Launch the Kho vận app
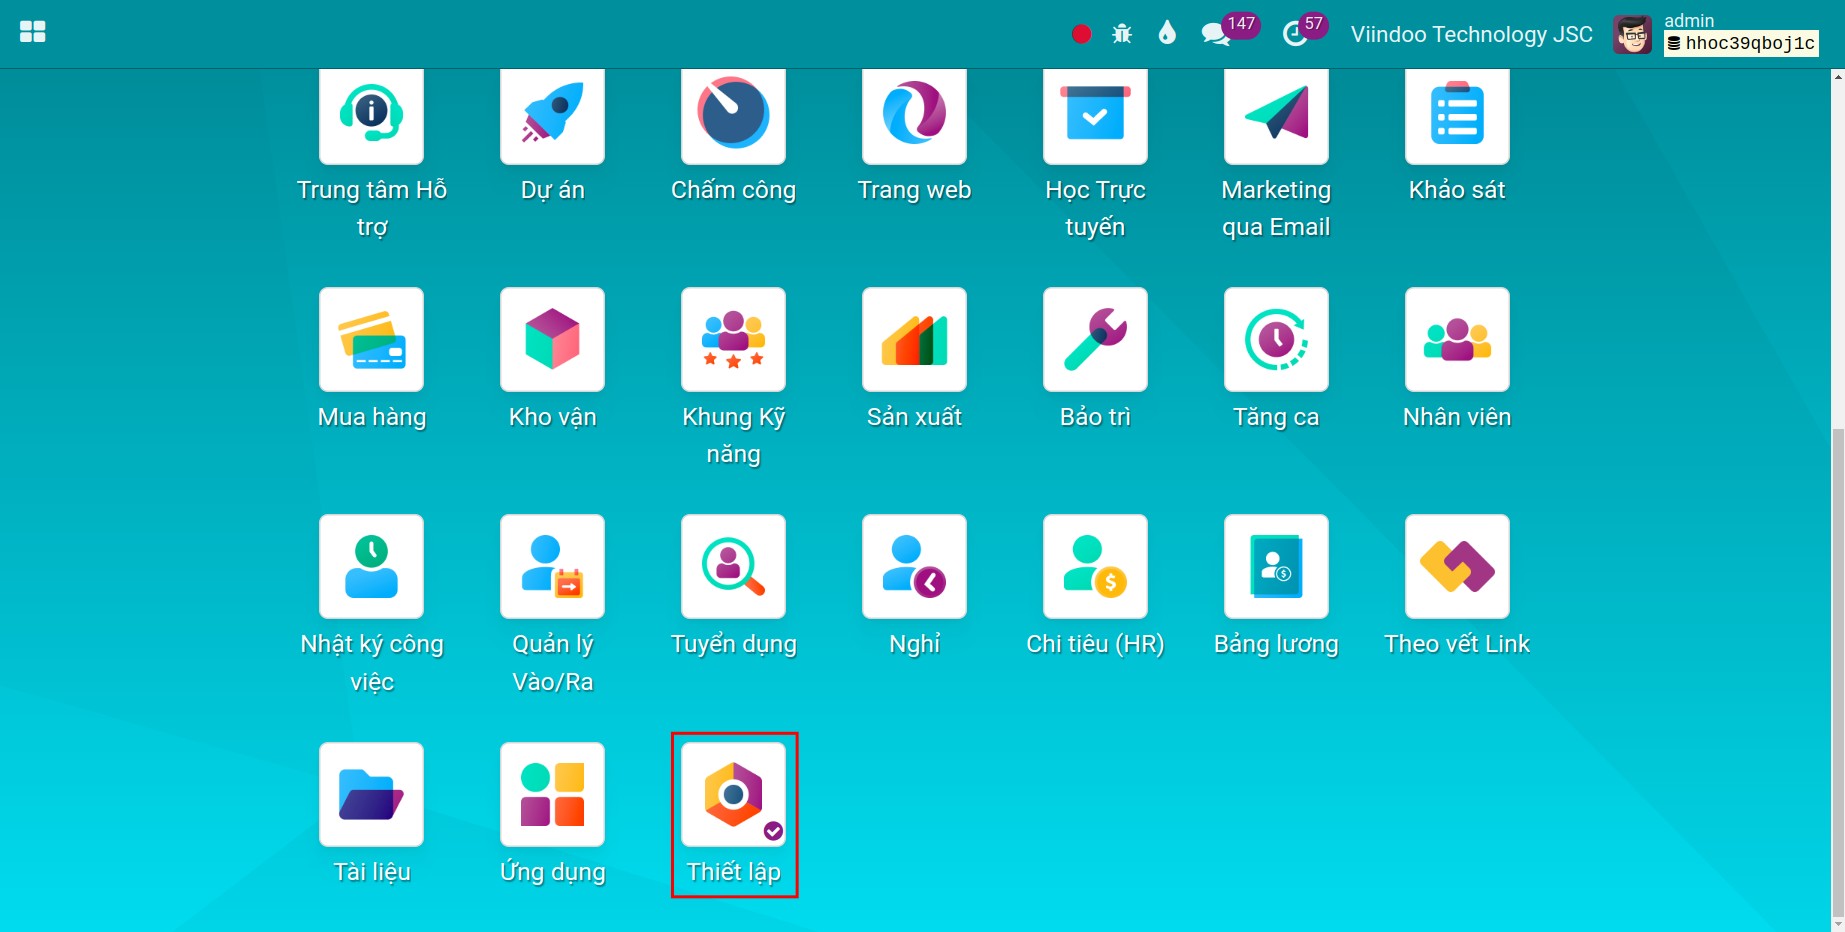Screen dimensions: 1845x932 [x=552, y=339]
